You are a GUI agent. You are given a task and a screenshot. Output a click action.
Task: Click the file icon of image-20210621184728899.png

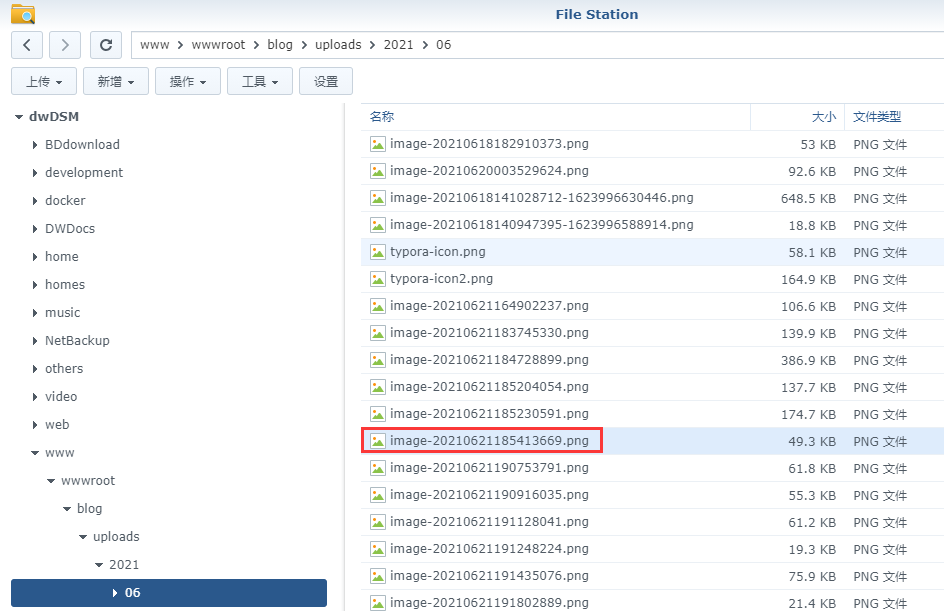(377, 360)
